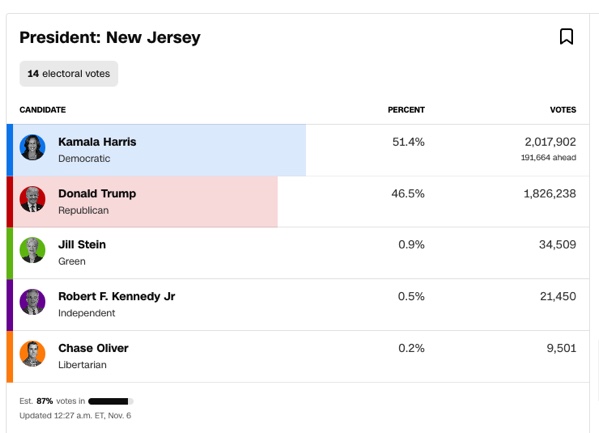Bookmark the New Jersey president race
The width and height of the screenshot is (599, 433).
point(566,37)
